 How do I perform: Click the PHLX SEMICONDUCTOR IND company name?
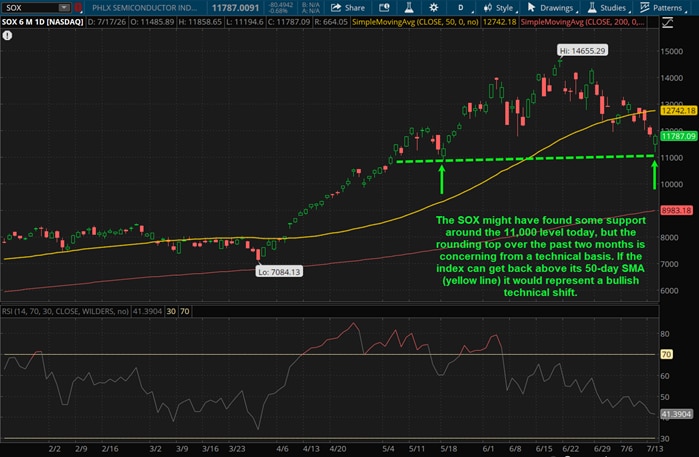tap(144, 8)
